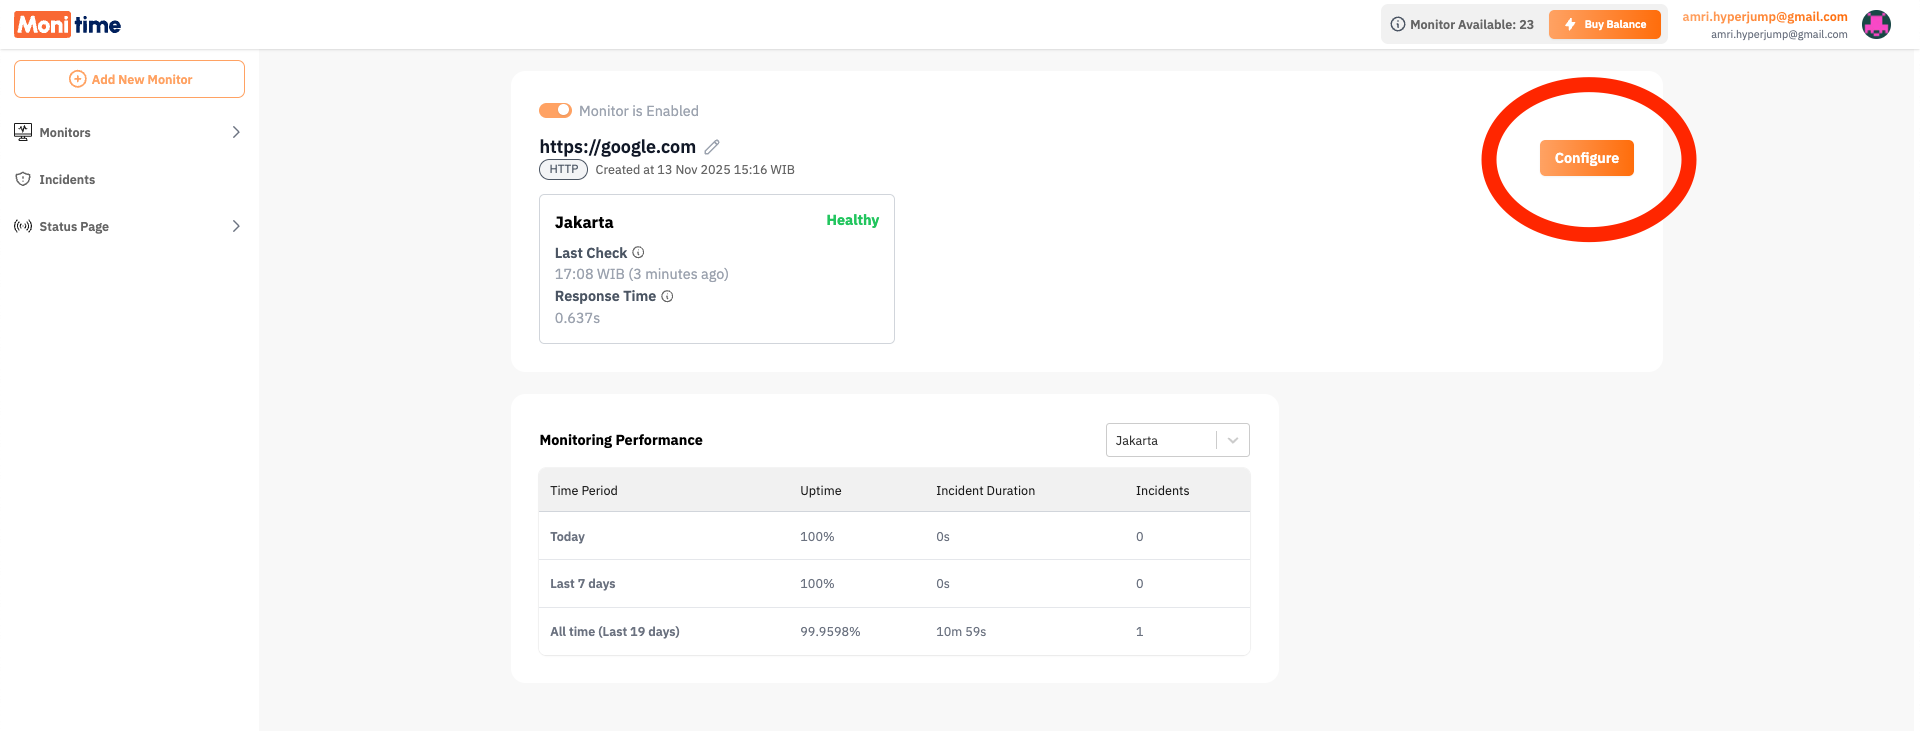Click the Incidents shield icon
Viewport: 1920px width, 731px height.
(23, 179)
